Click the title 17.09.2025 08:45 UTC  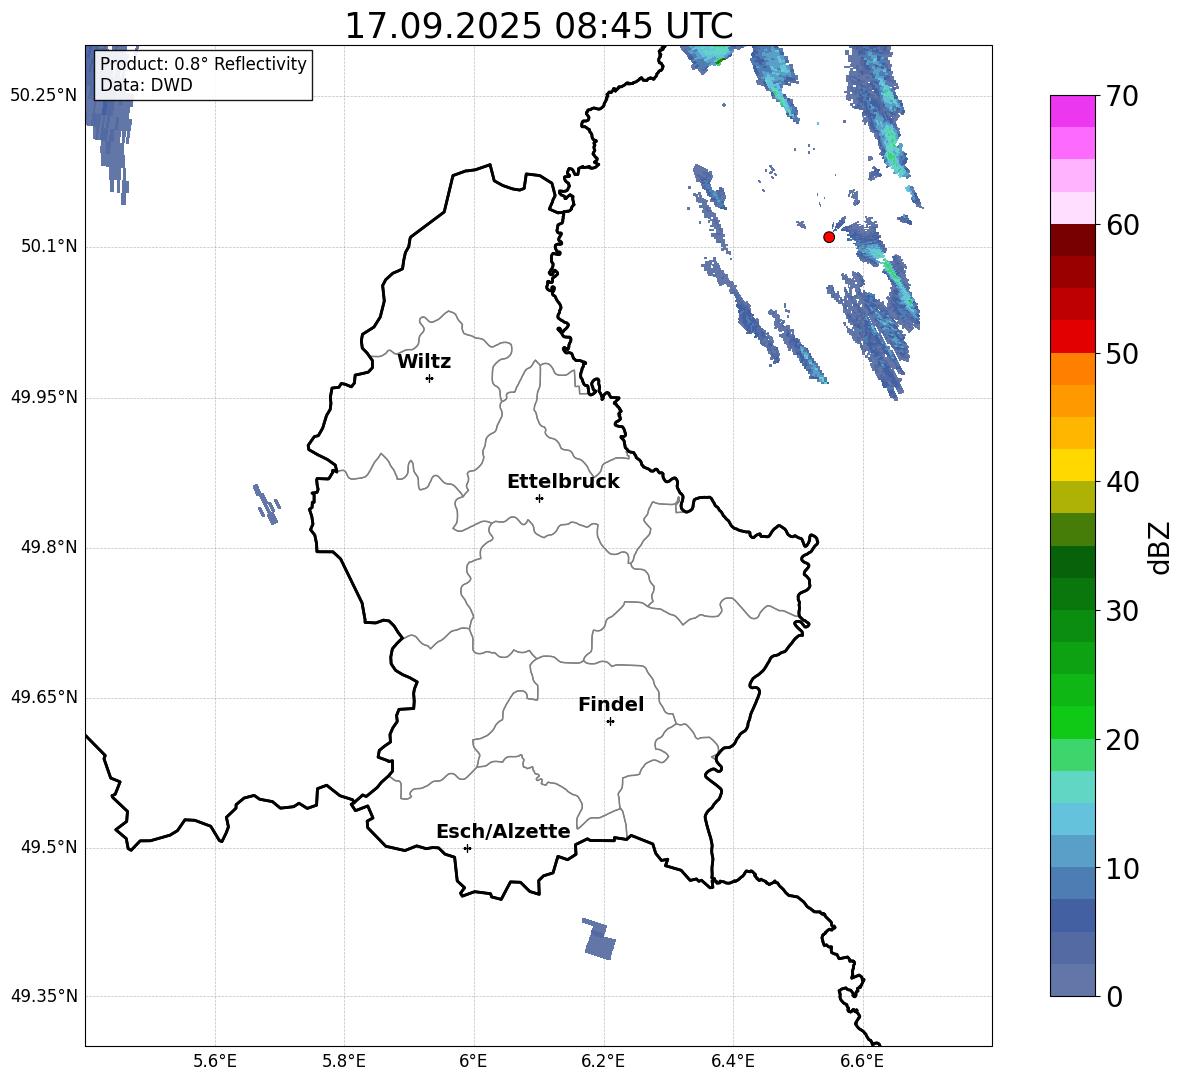[538, 26]
